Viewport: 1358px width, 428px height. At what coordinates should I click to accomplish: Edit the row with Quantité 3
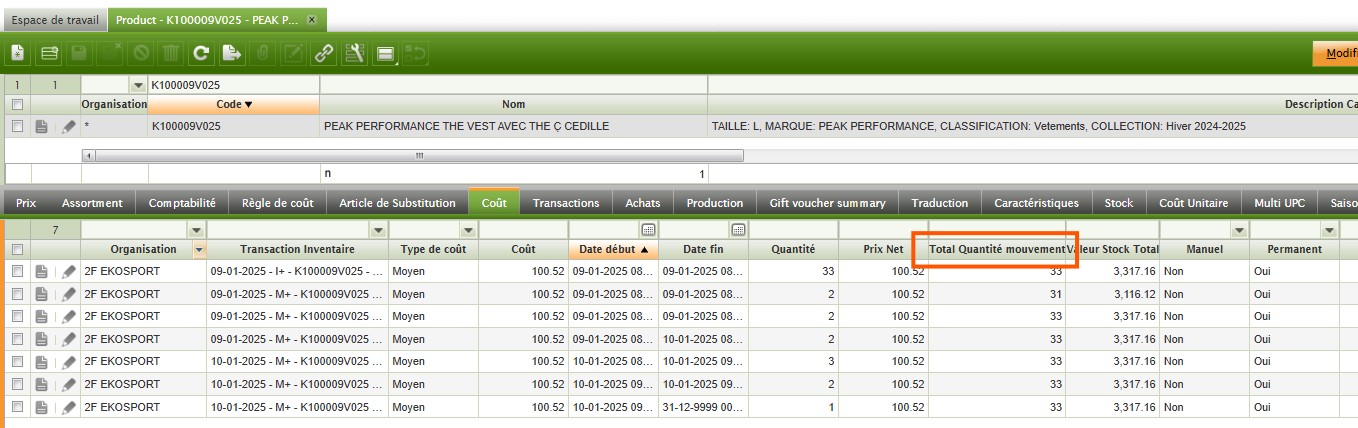(68, 362)
